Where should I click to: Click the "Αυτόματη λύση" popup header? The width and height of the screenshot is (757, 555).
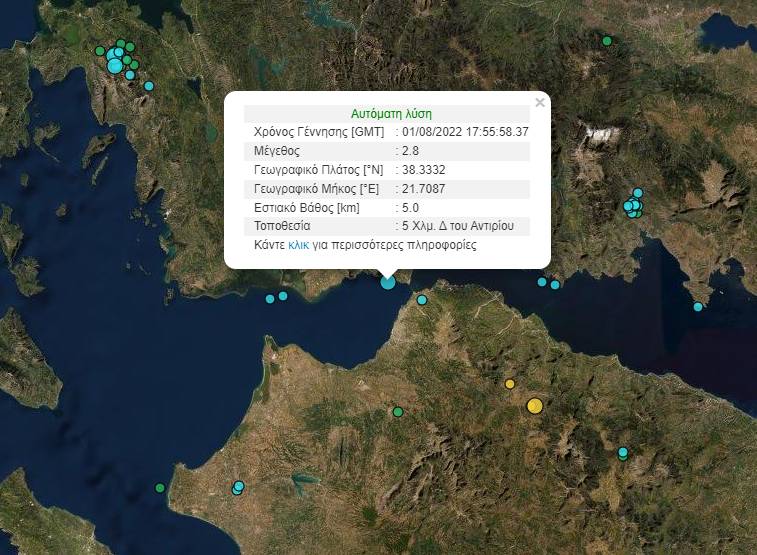(392, 114)
